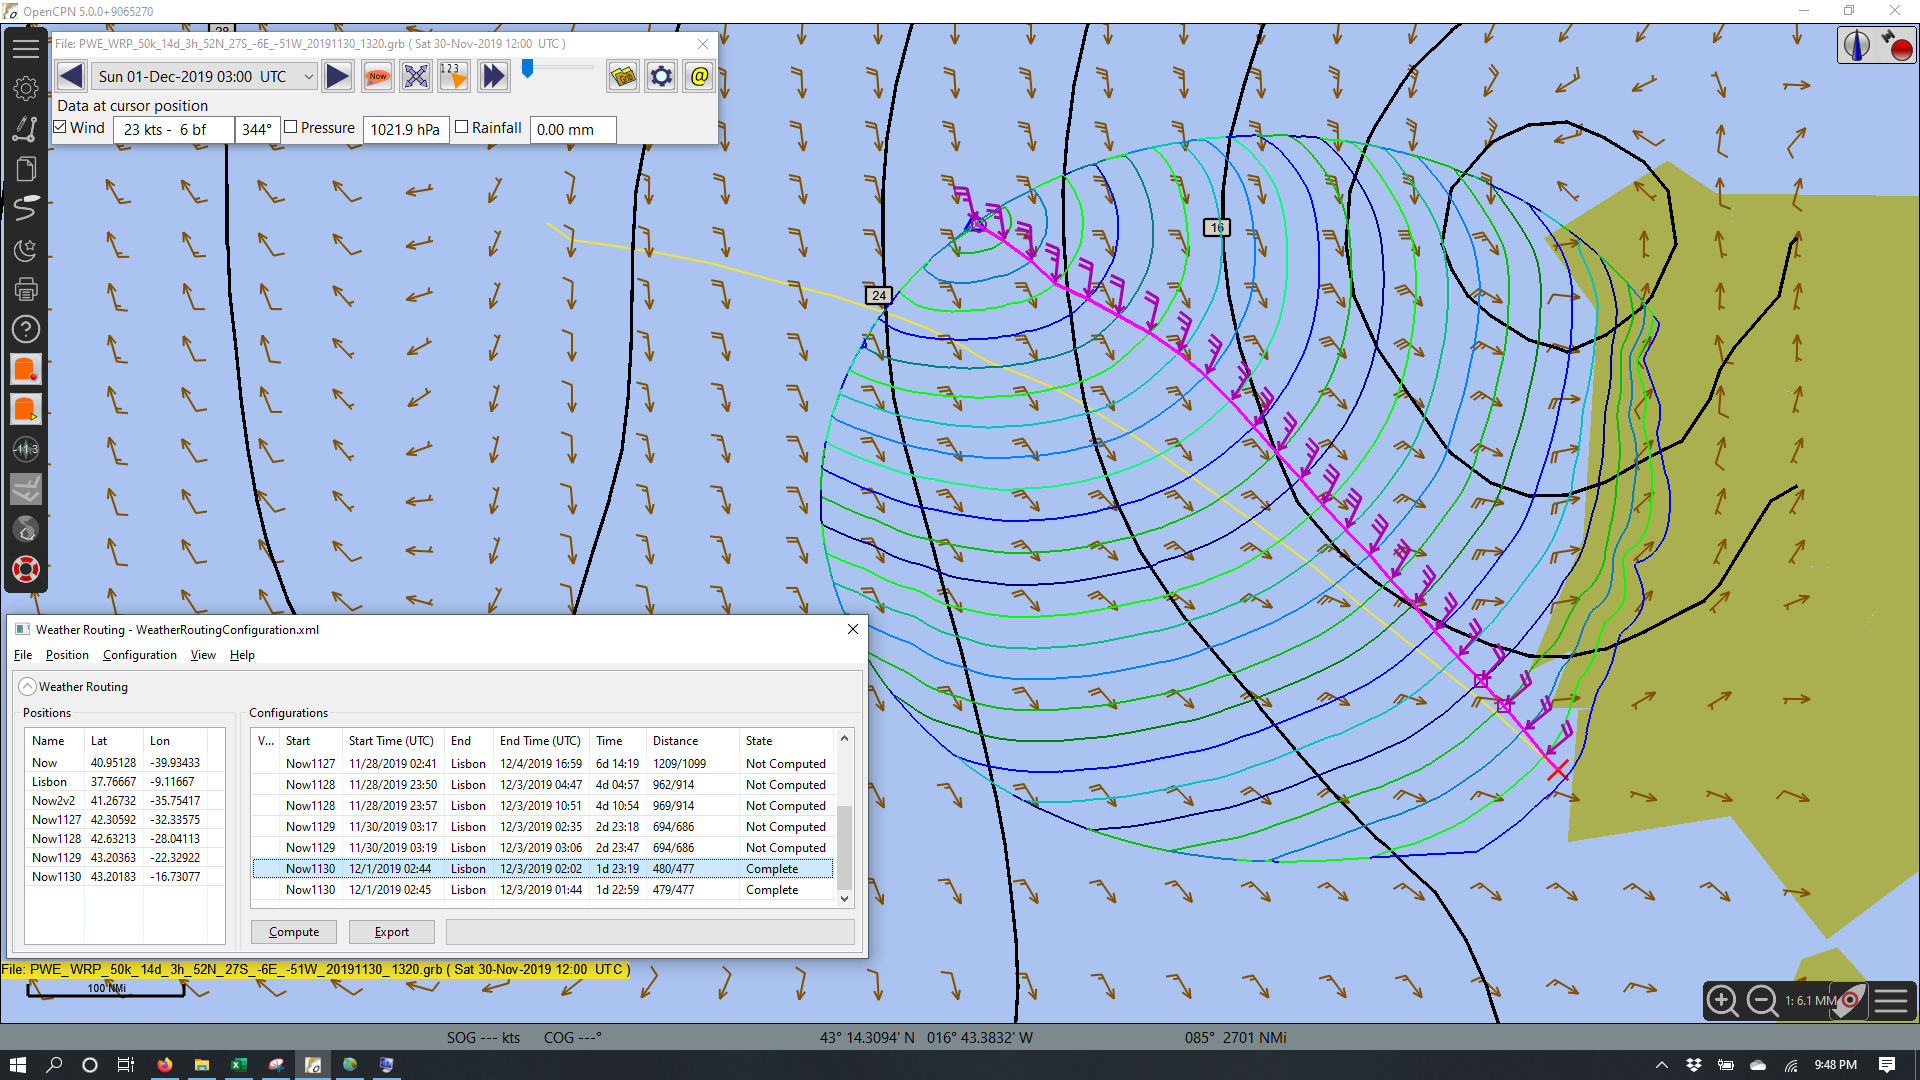Open the Configuration menu
Viewport: 1920px width, 1080px height.
pyautogui.click(x=139, y=655)
